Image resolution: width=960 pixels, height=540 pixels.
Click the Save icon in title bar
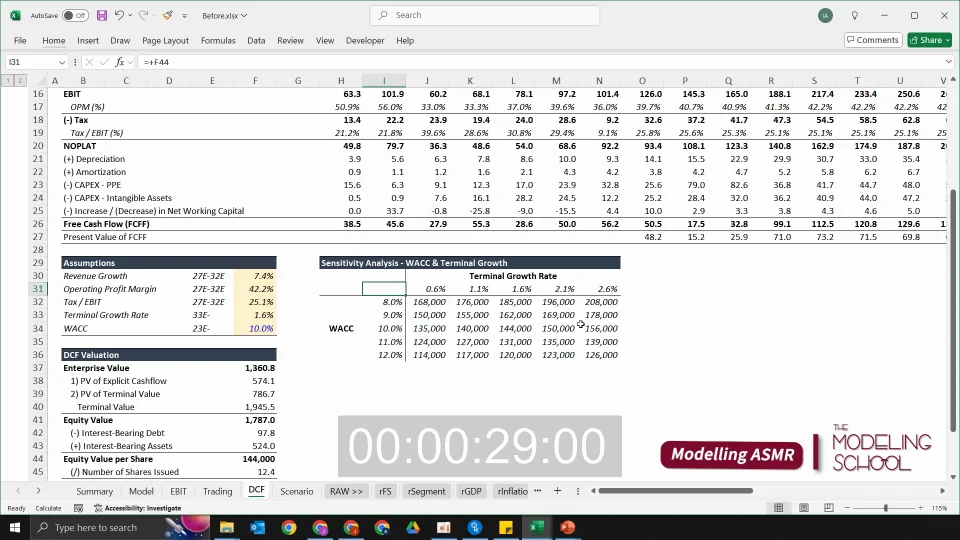click(102, 15)
